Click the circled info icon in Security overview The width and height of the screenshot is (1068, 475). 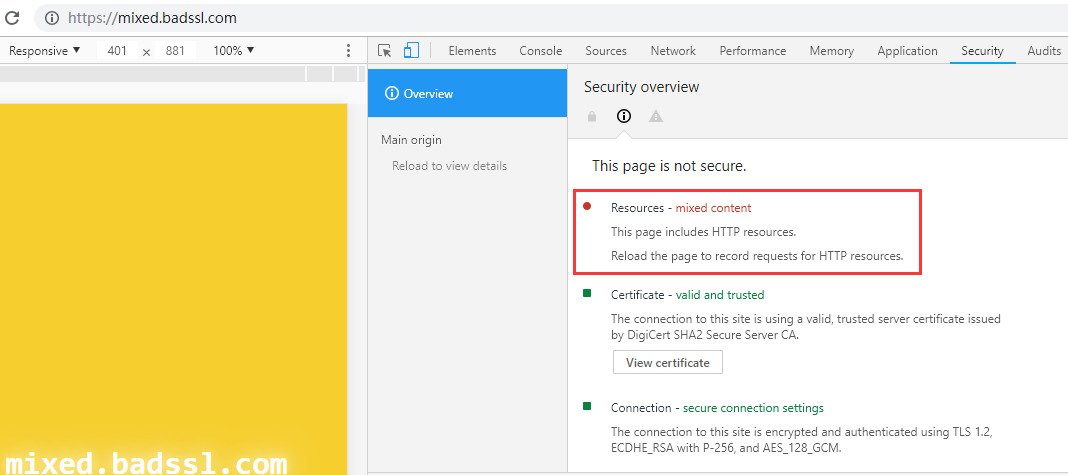click(624, 116)
